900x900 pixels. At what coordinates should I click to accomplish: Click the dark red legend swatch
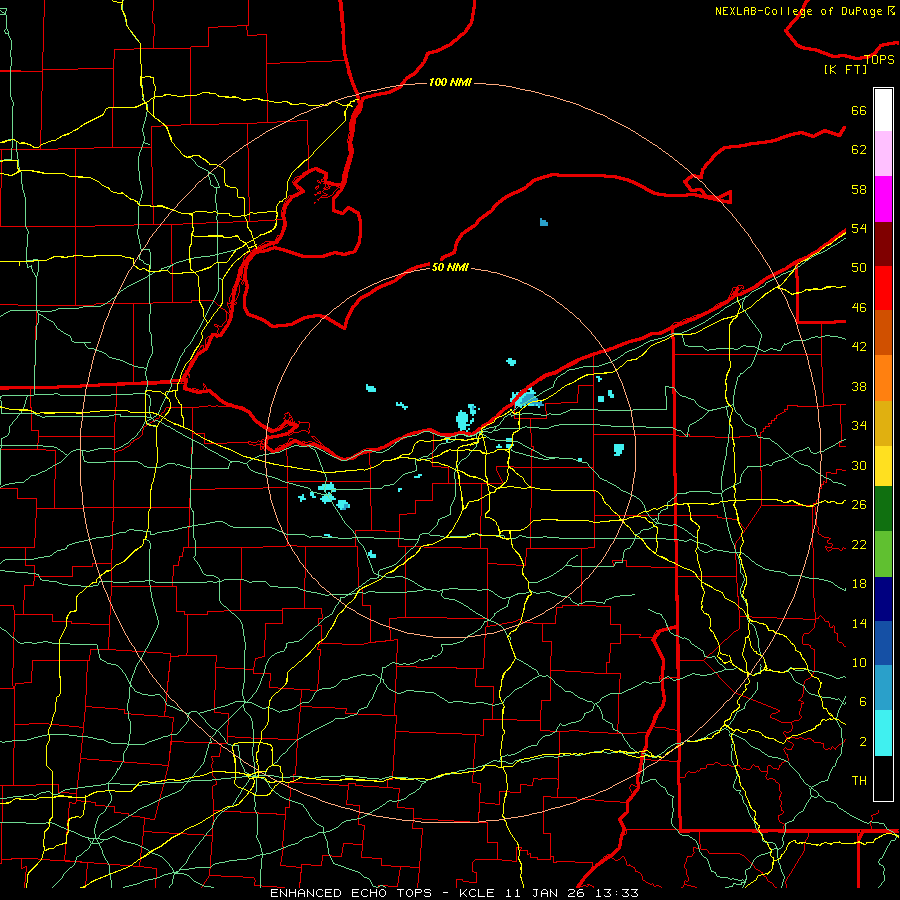[x=883, y=243]
